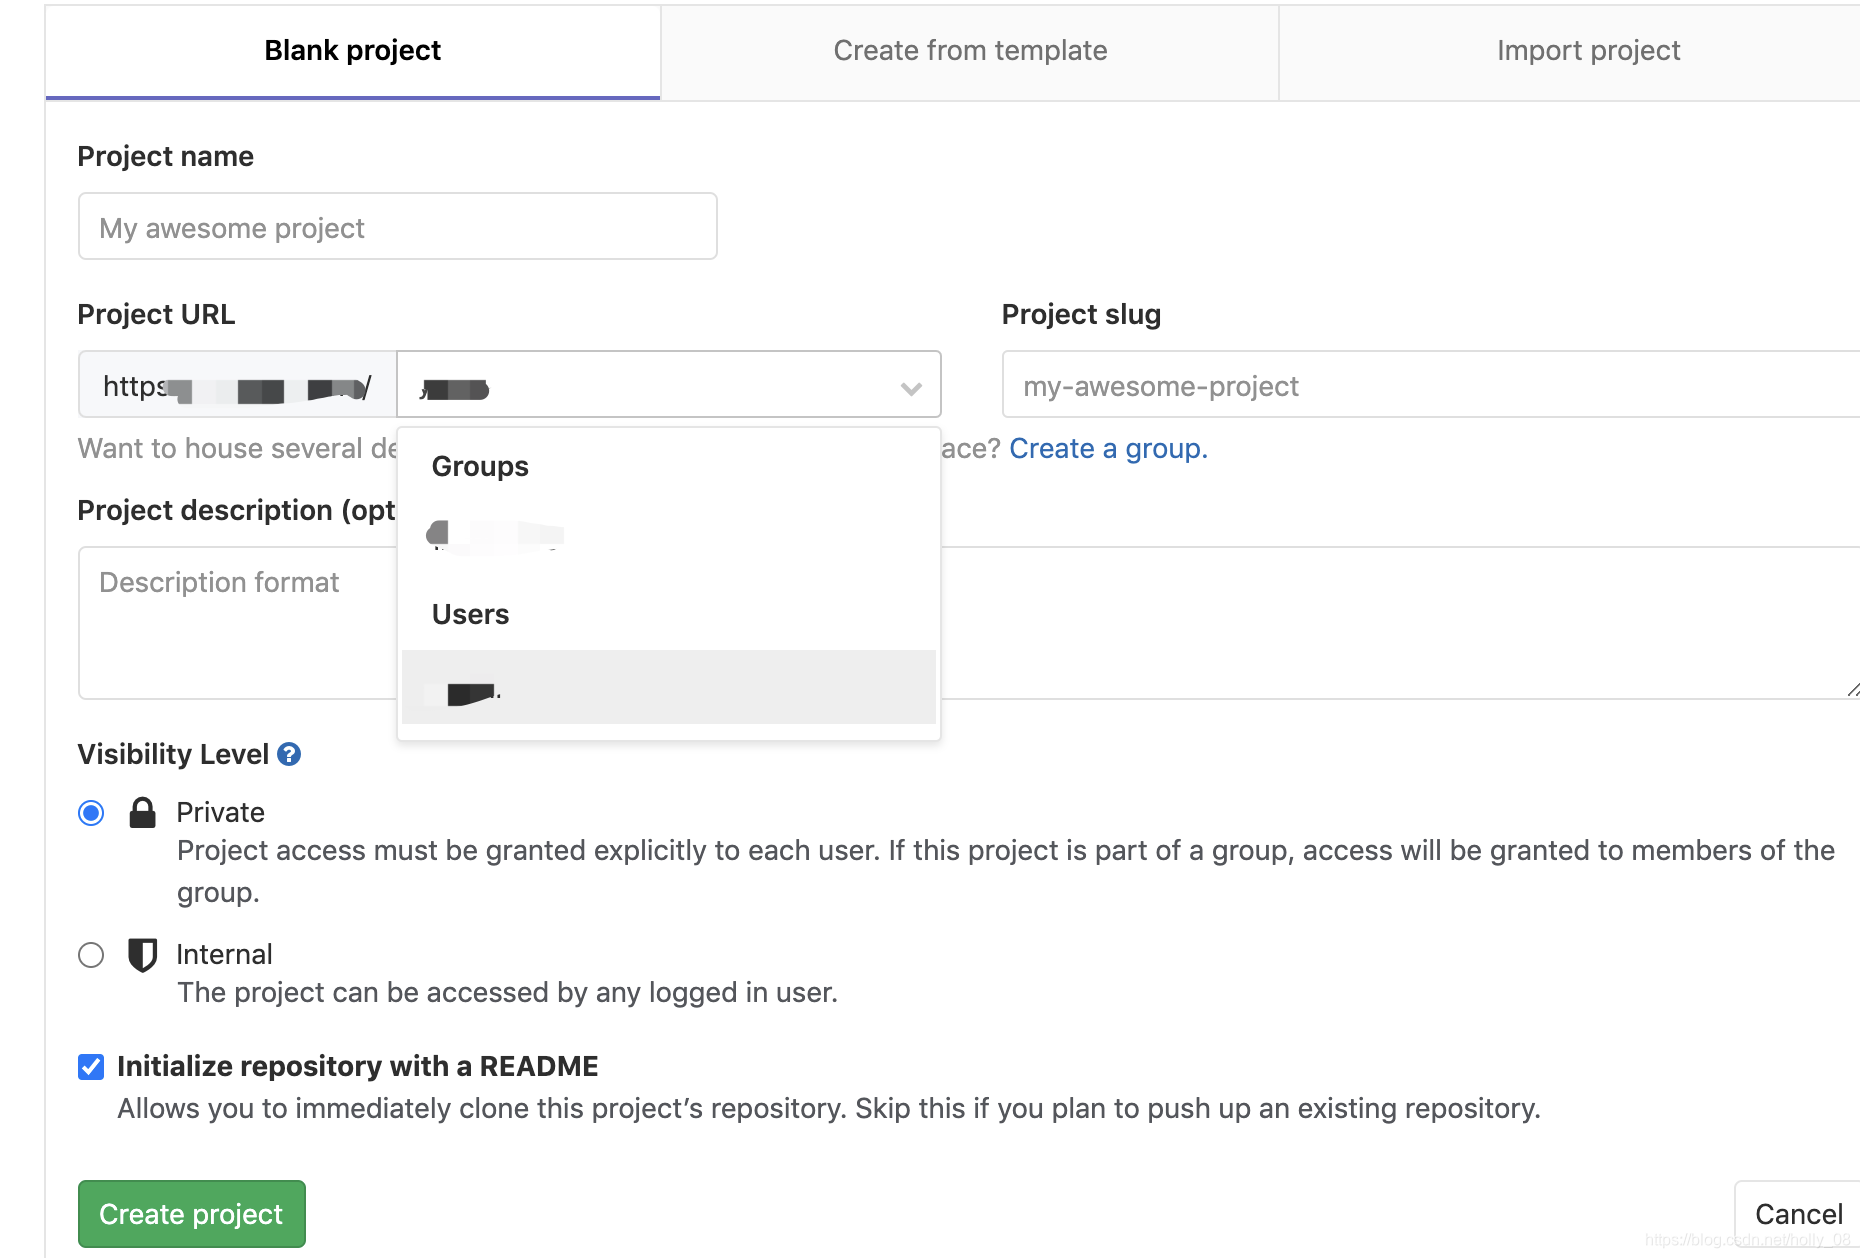Open the Import project tab
The height and width of the screenshot is (1258, 1860).
pyautogui.click(x=1588, y=51)
